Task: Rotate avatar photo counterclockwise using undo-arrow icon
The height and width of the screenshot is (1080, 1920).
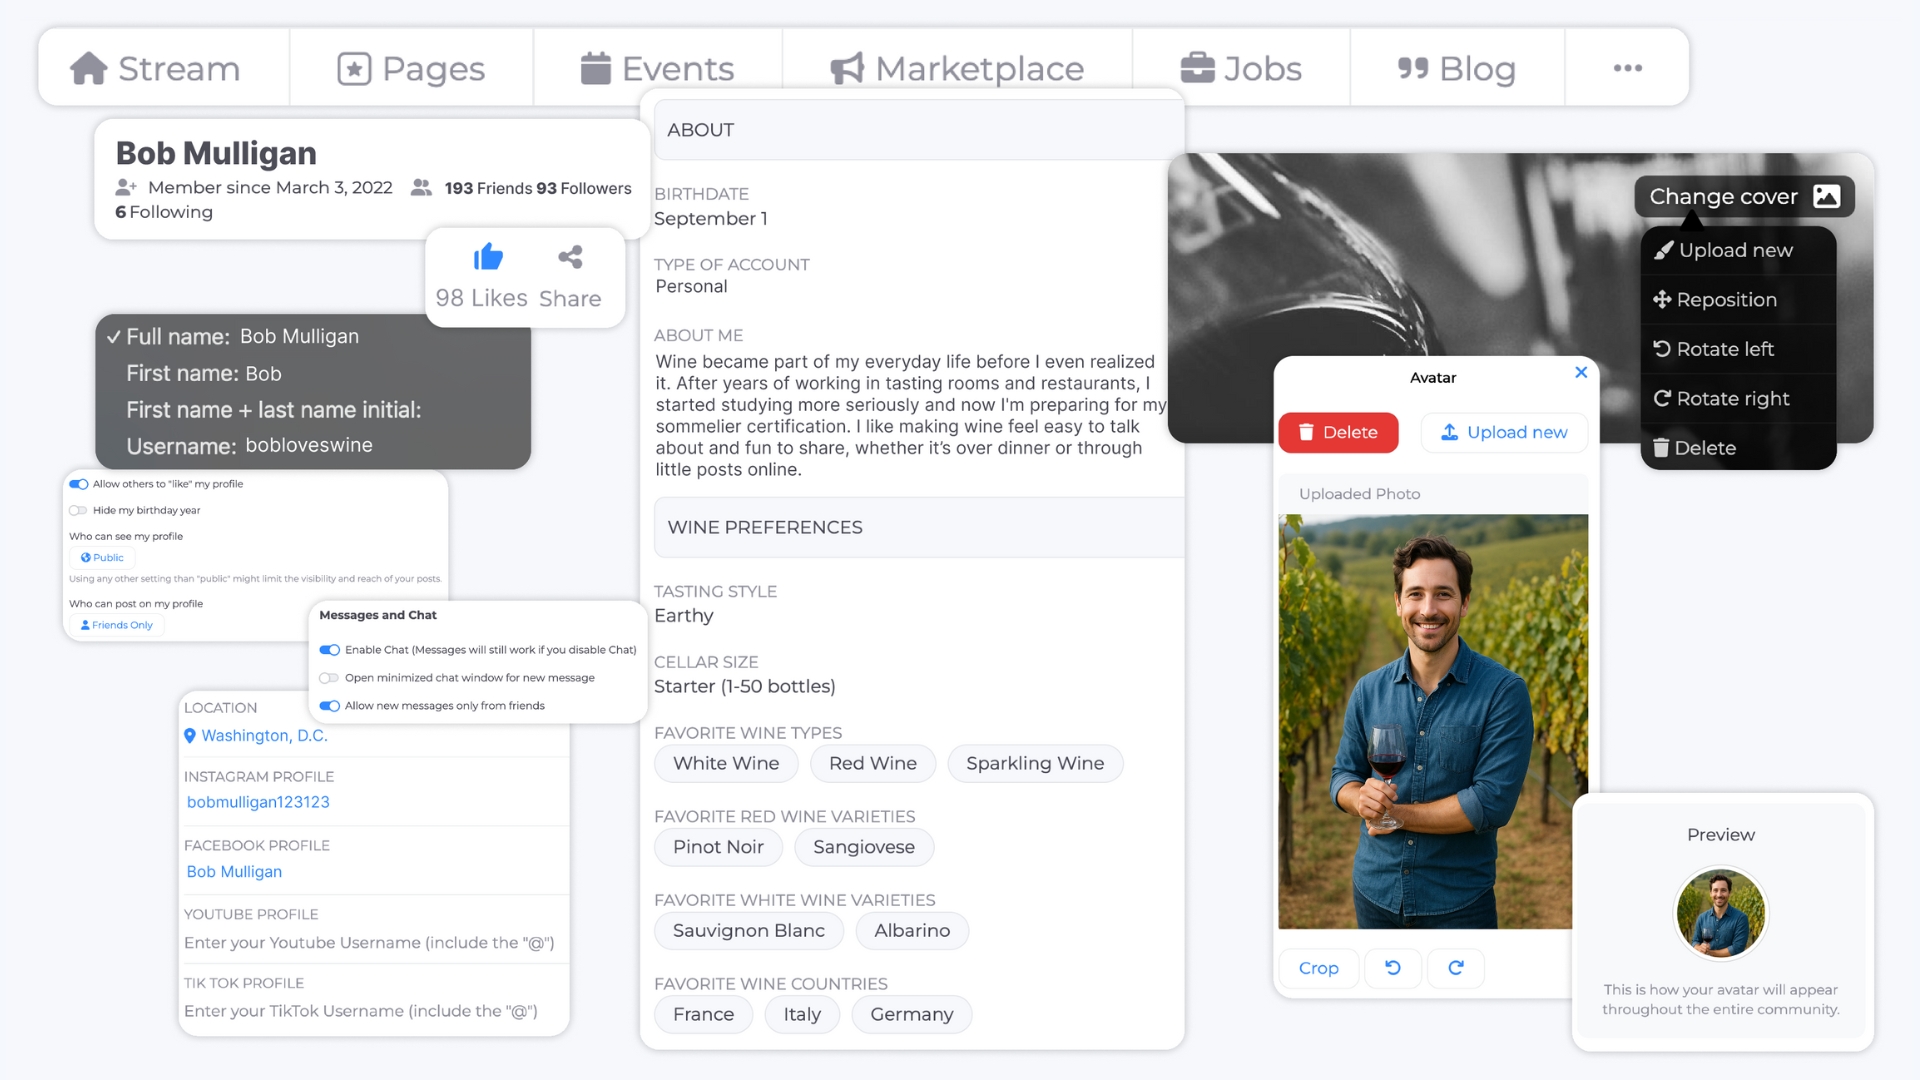Action: pyautogui.click(x=1392, y=967)
